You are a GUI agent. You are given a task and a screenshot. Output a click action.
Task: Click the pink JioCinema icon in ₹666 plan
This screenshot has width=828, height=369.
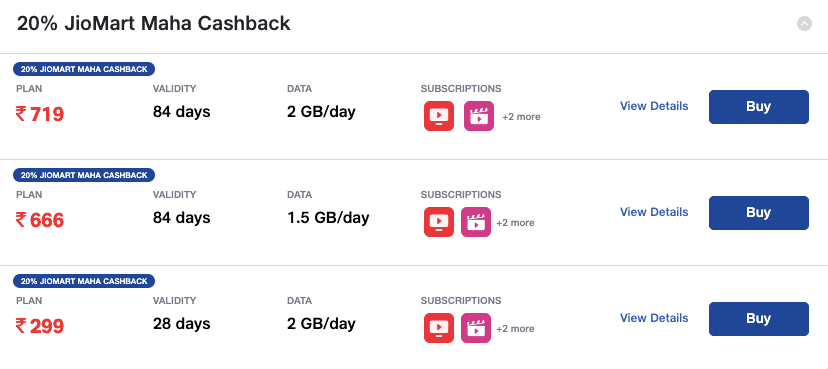click(476, 222)
